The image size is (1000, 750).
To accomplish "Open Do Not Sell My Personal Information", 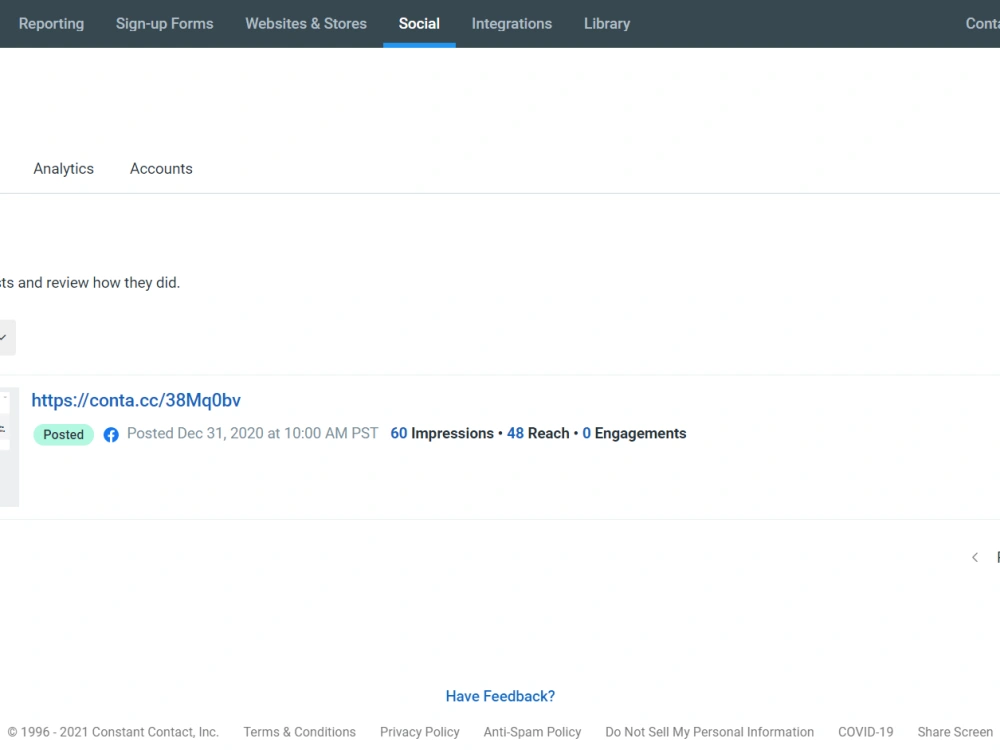I will [710, 732].
